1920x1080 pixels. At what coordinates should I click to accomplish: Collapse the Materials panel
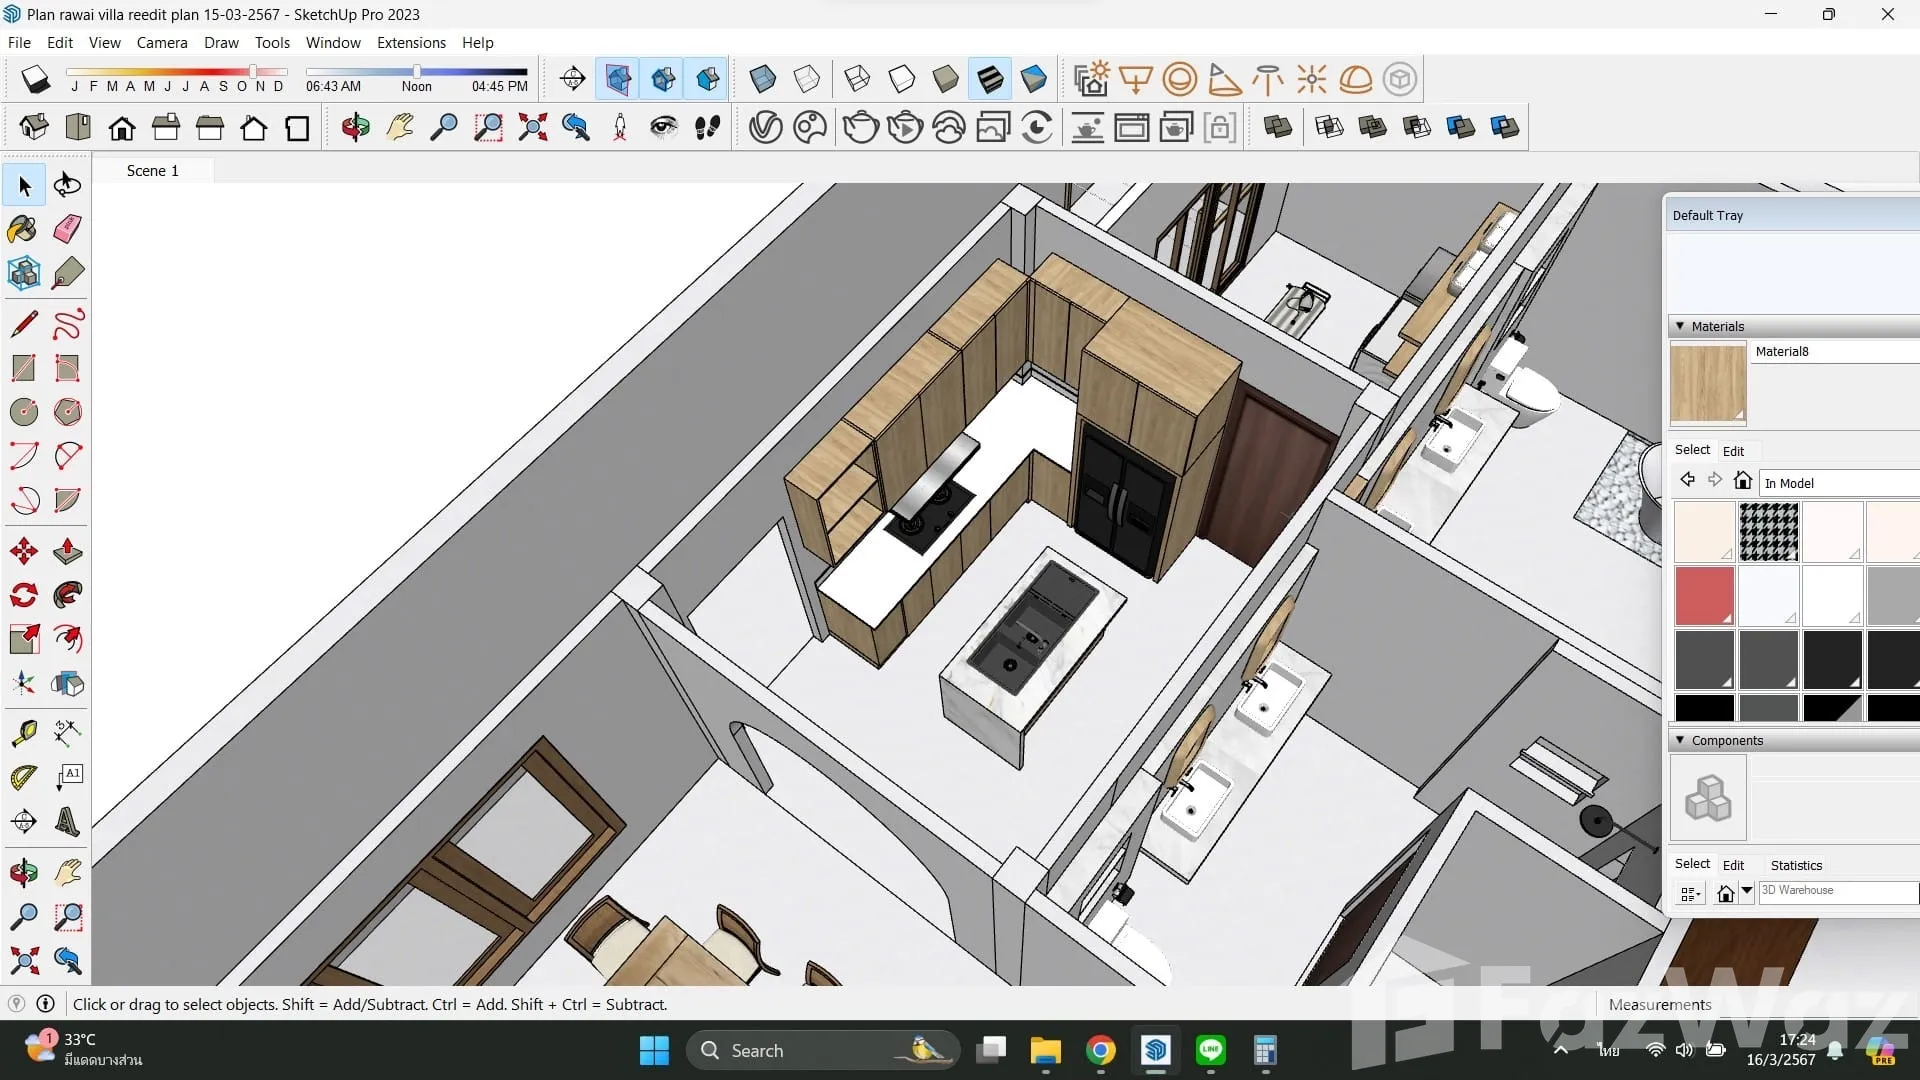coord(1680,326)
